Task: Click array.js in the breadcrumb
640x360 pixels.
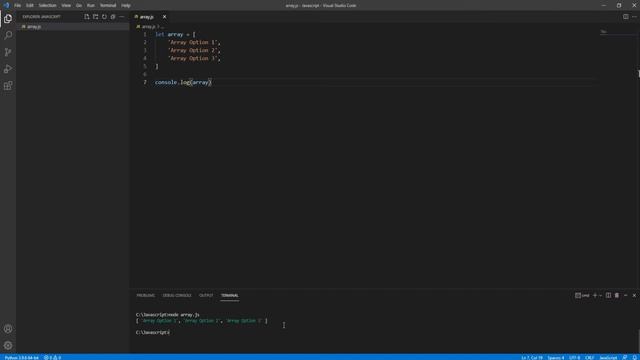Action: [148, 27]
